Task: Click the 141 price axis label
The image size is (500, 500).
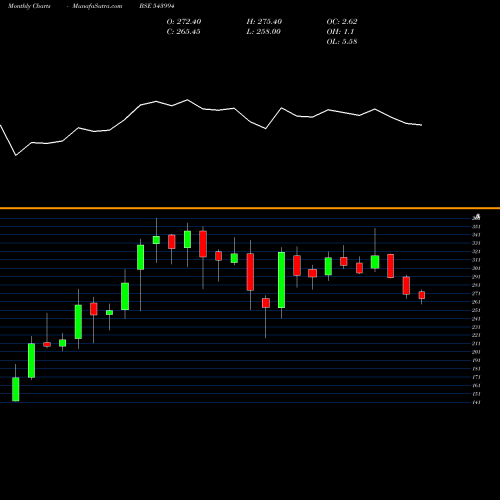Action: click(476, 402)
